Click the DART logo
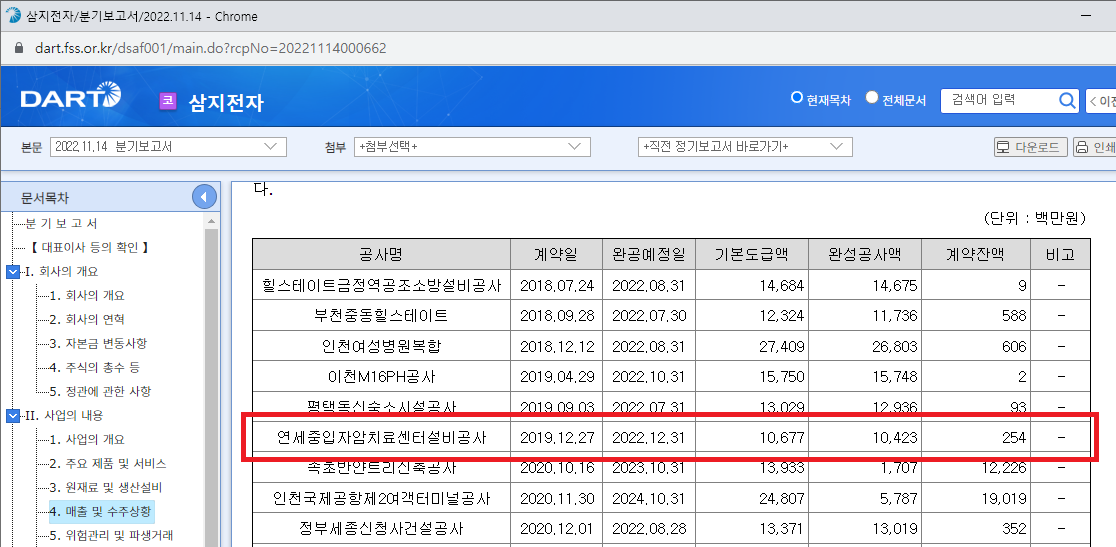The image size is (1116, 547). [71, 97]
